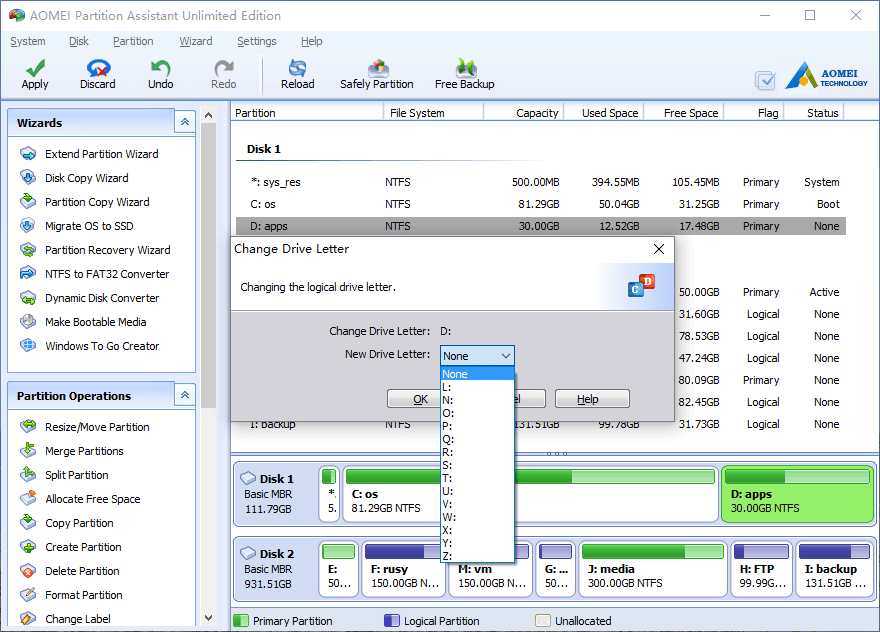Image resolution: width=880 pixels, height=632 pixels.
Task: Click the checklist icon beside AOMEI logo
Action: pos(765,81)
